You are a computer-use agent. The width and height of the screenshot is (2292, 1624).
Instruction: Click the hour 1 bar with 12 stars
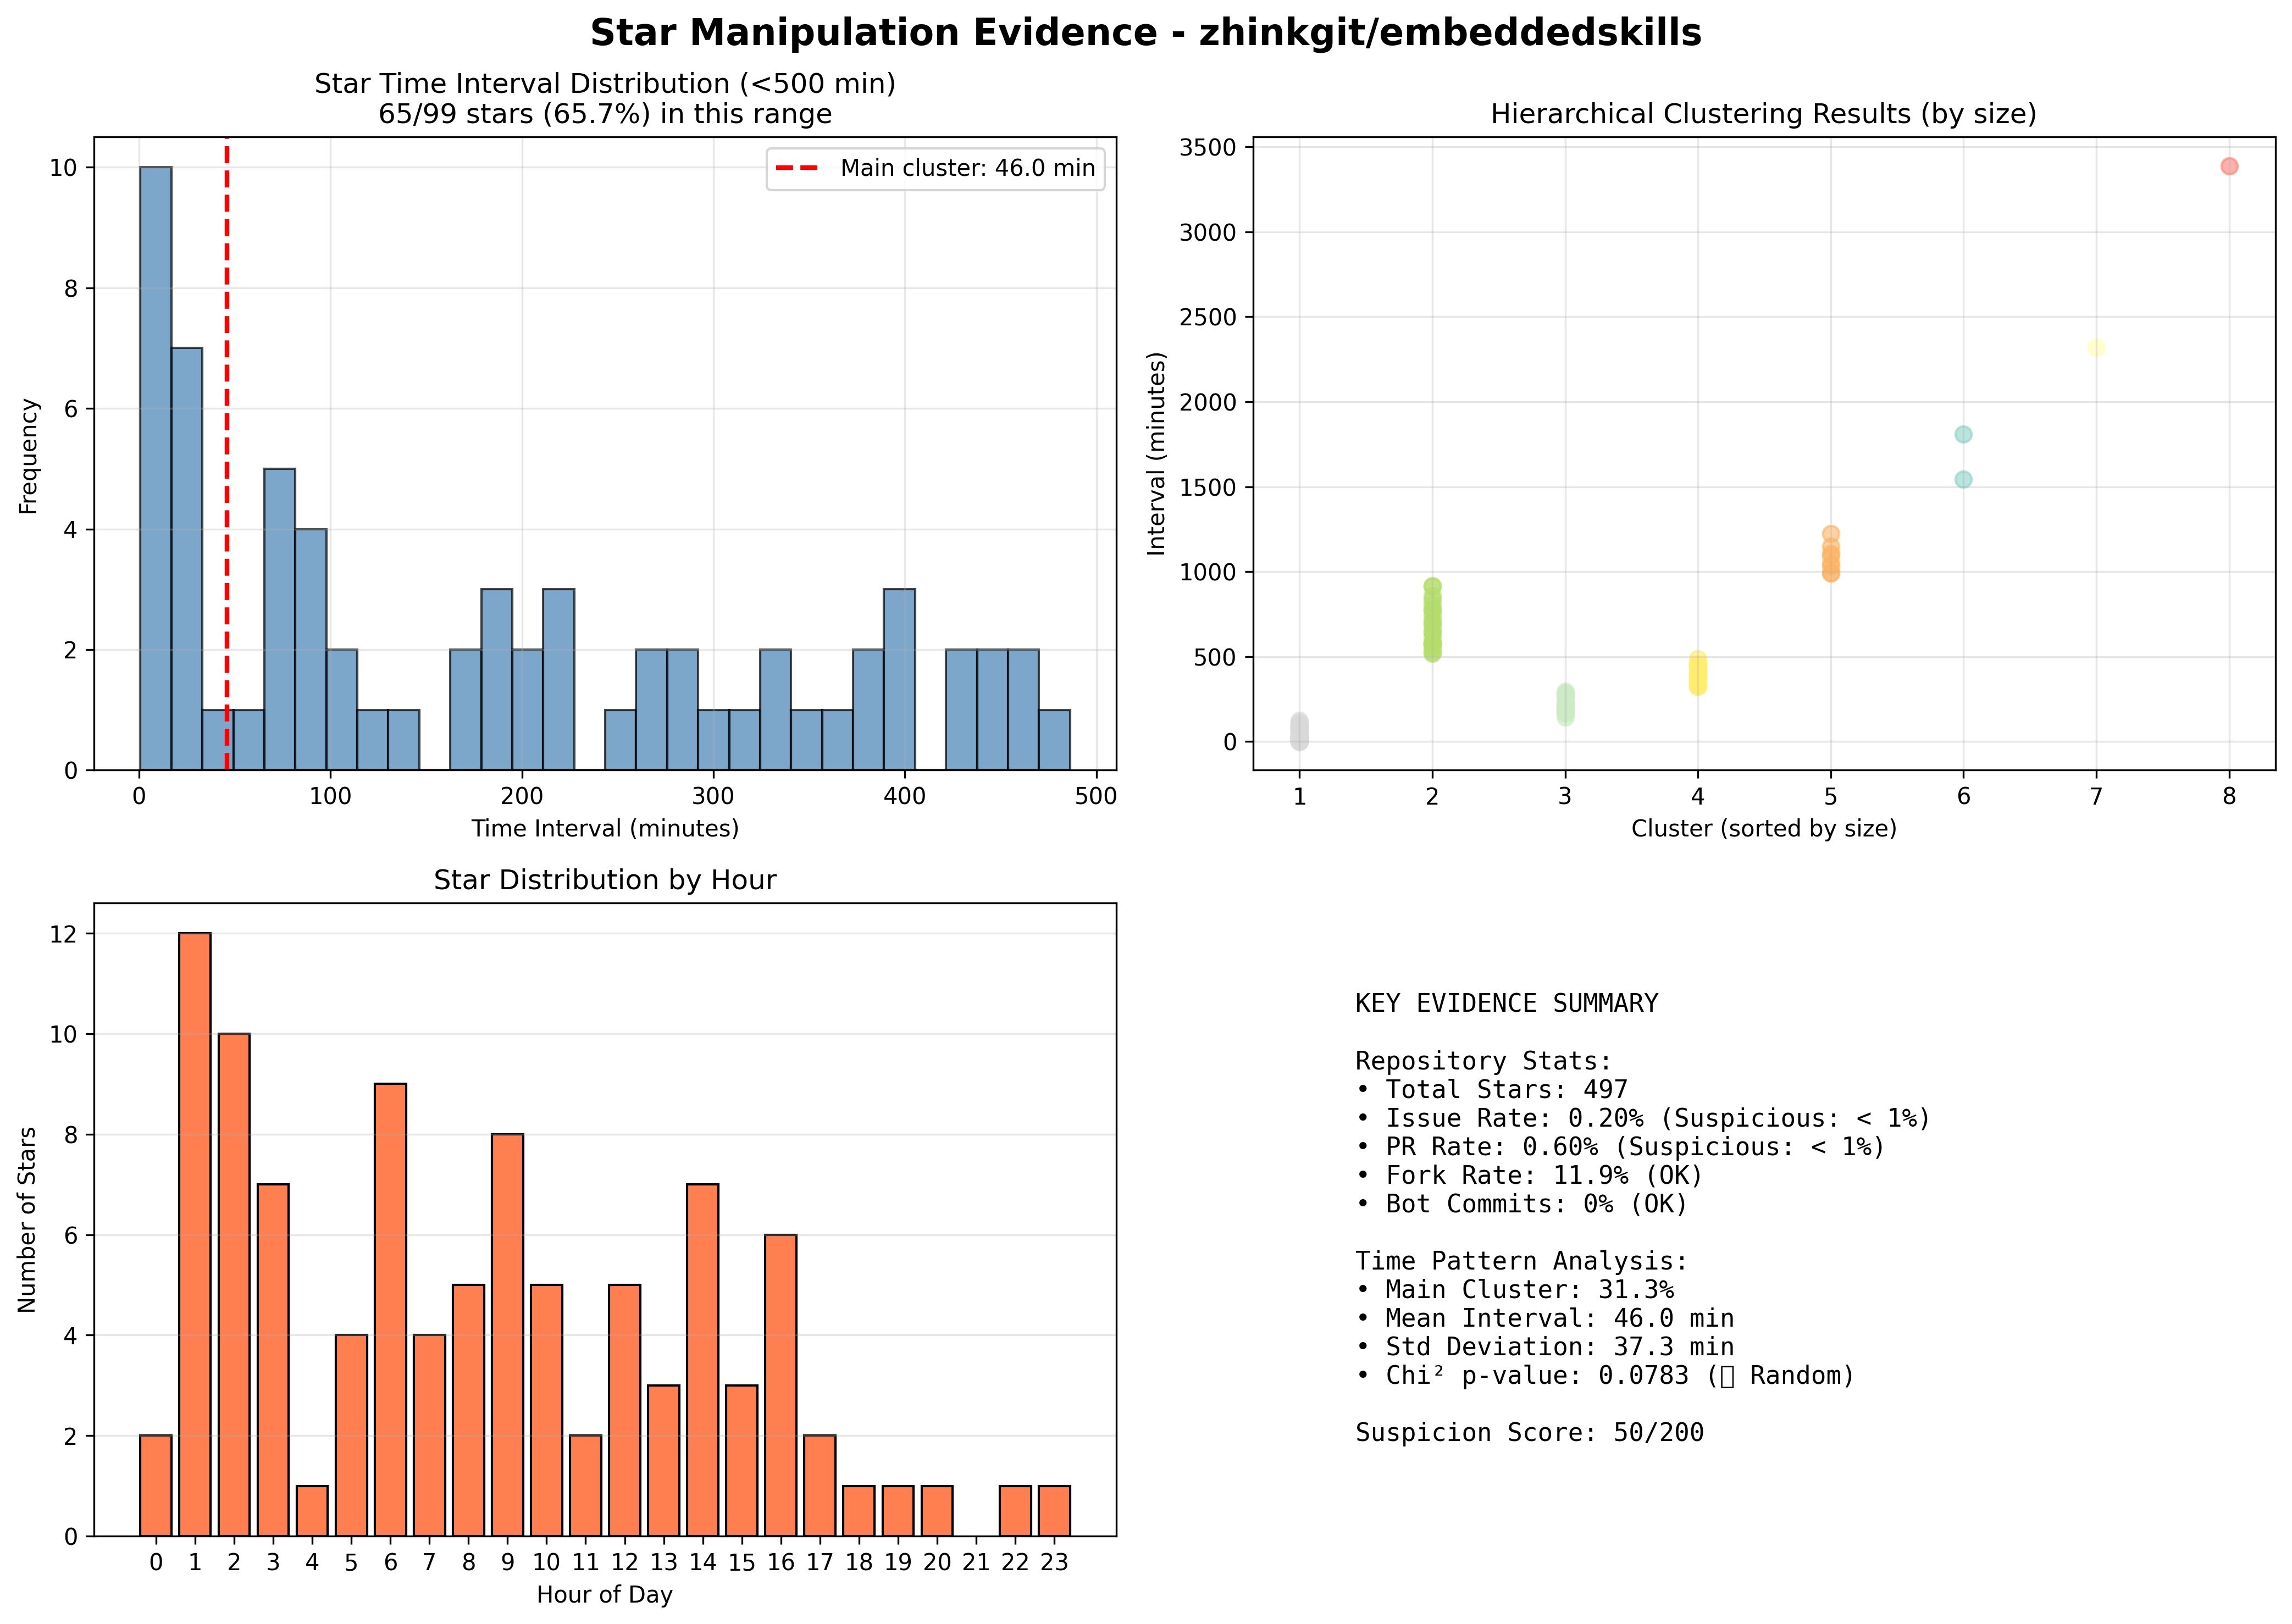tap(195, 1234)
